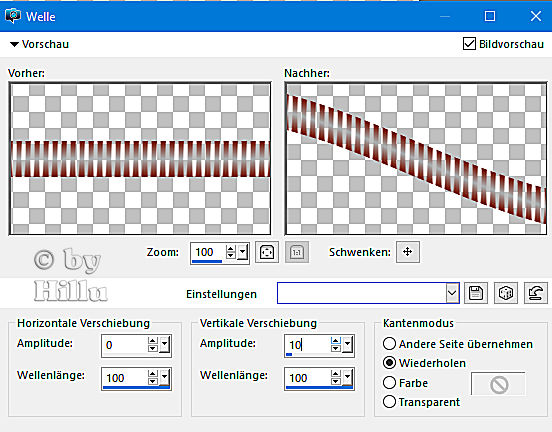Click the disabled Farbe color swatch
552x432 pixels.
pos(498,384)
